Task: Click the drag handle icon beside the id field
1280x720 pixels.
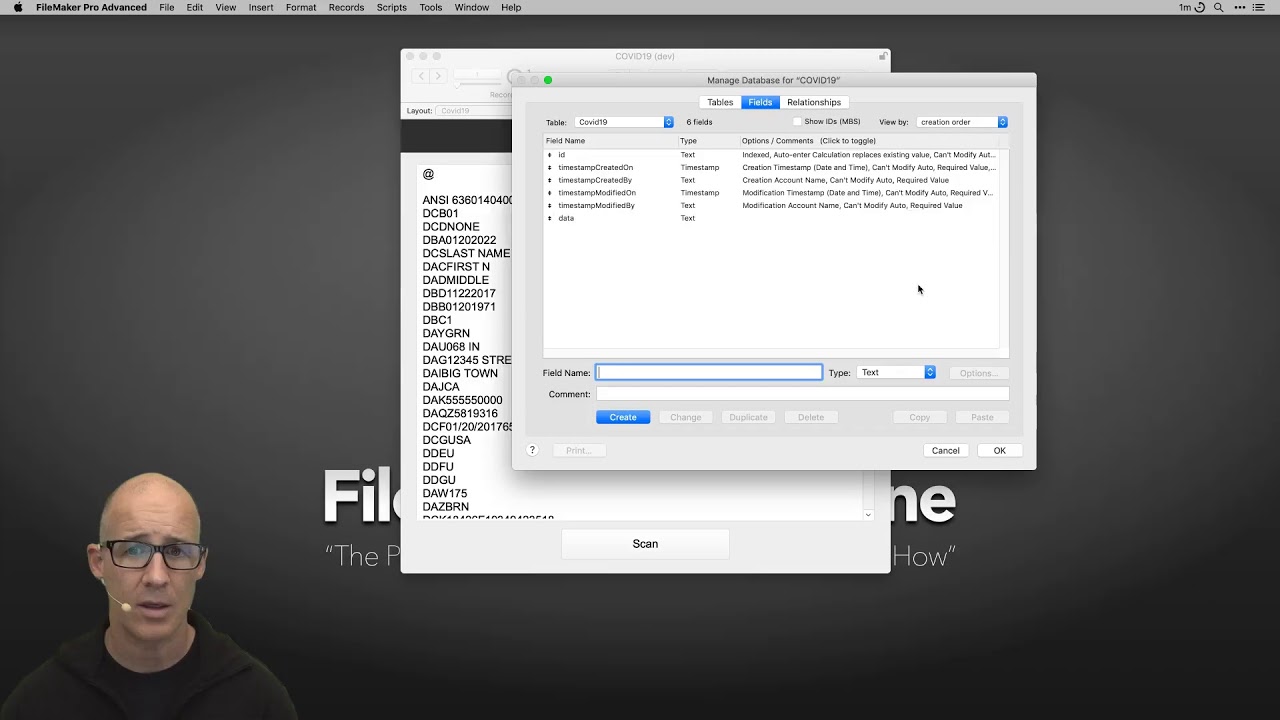Action: tap(550, 155)
